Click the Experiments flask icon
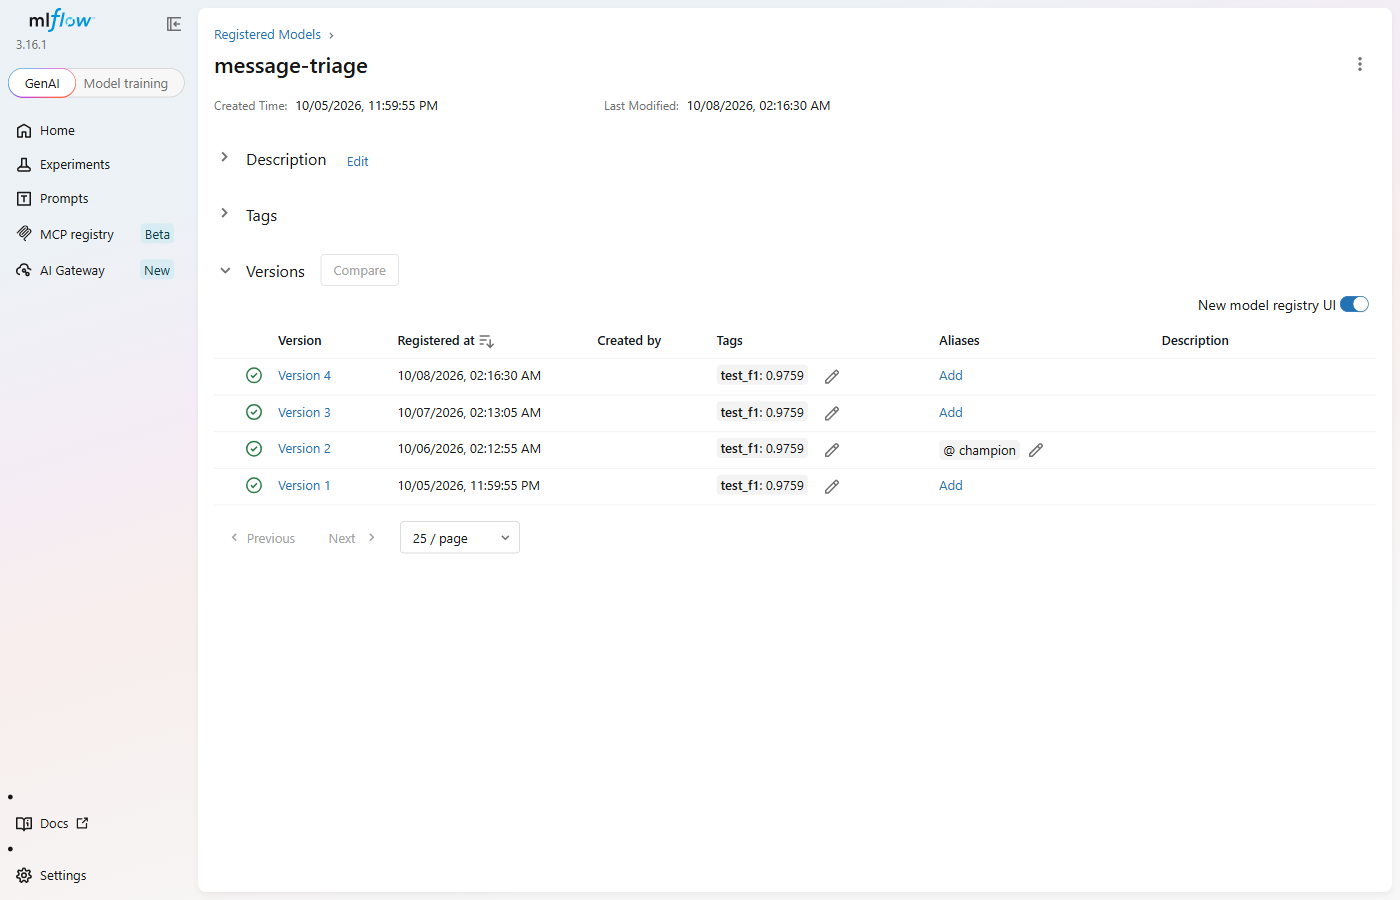Screen dimensions: 1400x900 (x=24, y=165)
